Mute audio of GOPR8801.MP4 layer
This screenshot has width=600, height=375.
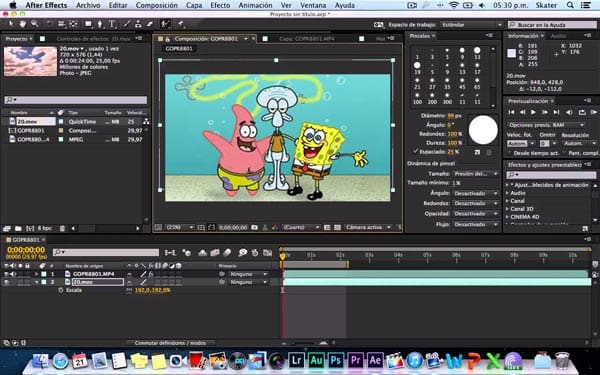point(13,274)
